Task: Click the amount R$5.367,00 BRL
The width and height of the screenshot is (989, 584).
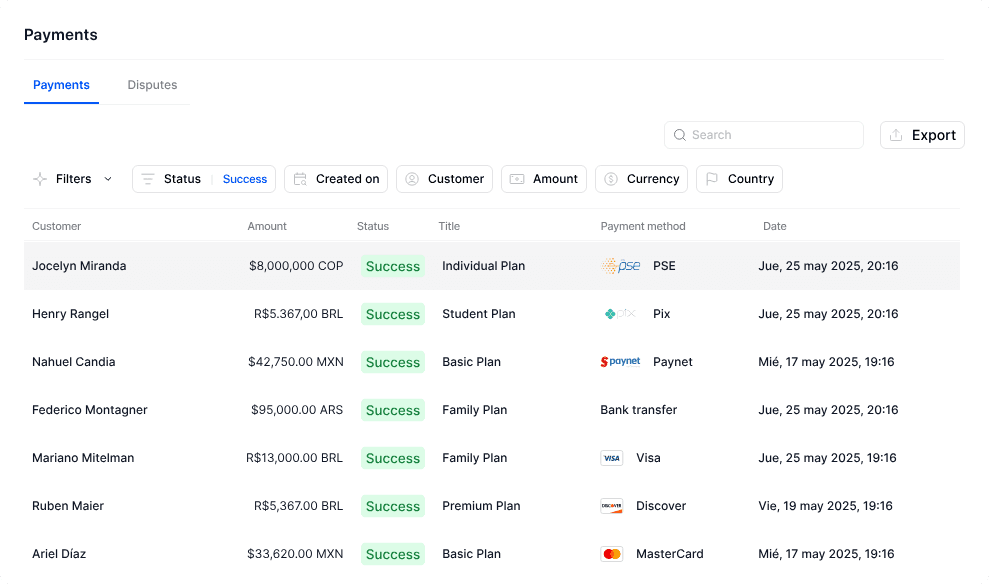Action: pos(298,314)
